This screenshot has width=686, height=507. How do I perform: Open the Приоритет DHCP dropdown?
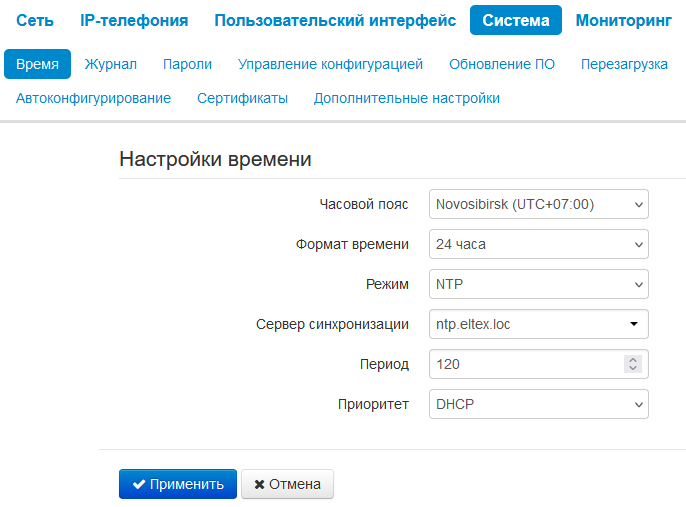tap(538, 404)
